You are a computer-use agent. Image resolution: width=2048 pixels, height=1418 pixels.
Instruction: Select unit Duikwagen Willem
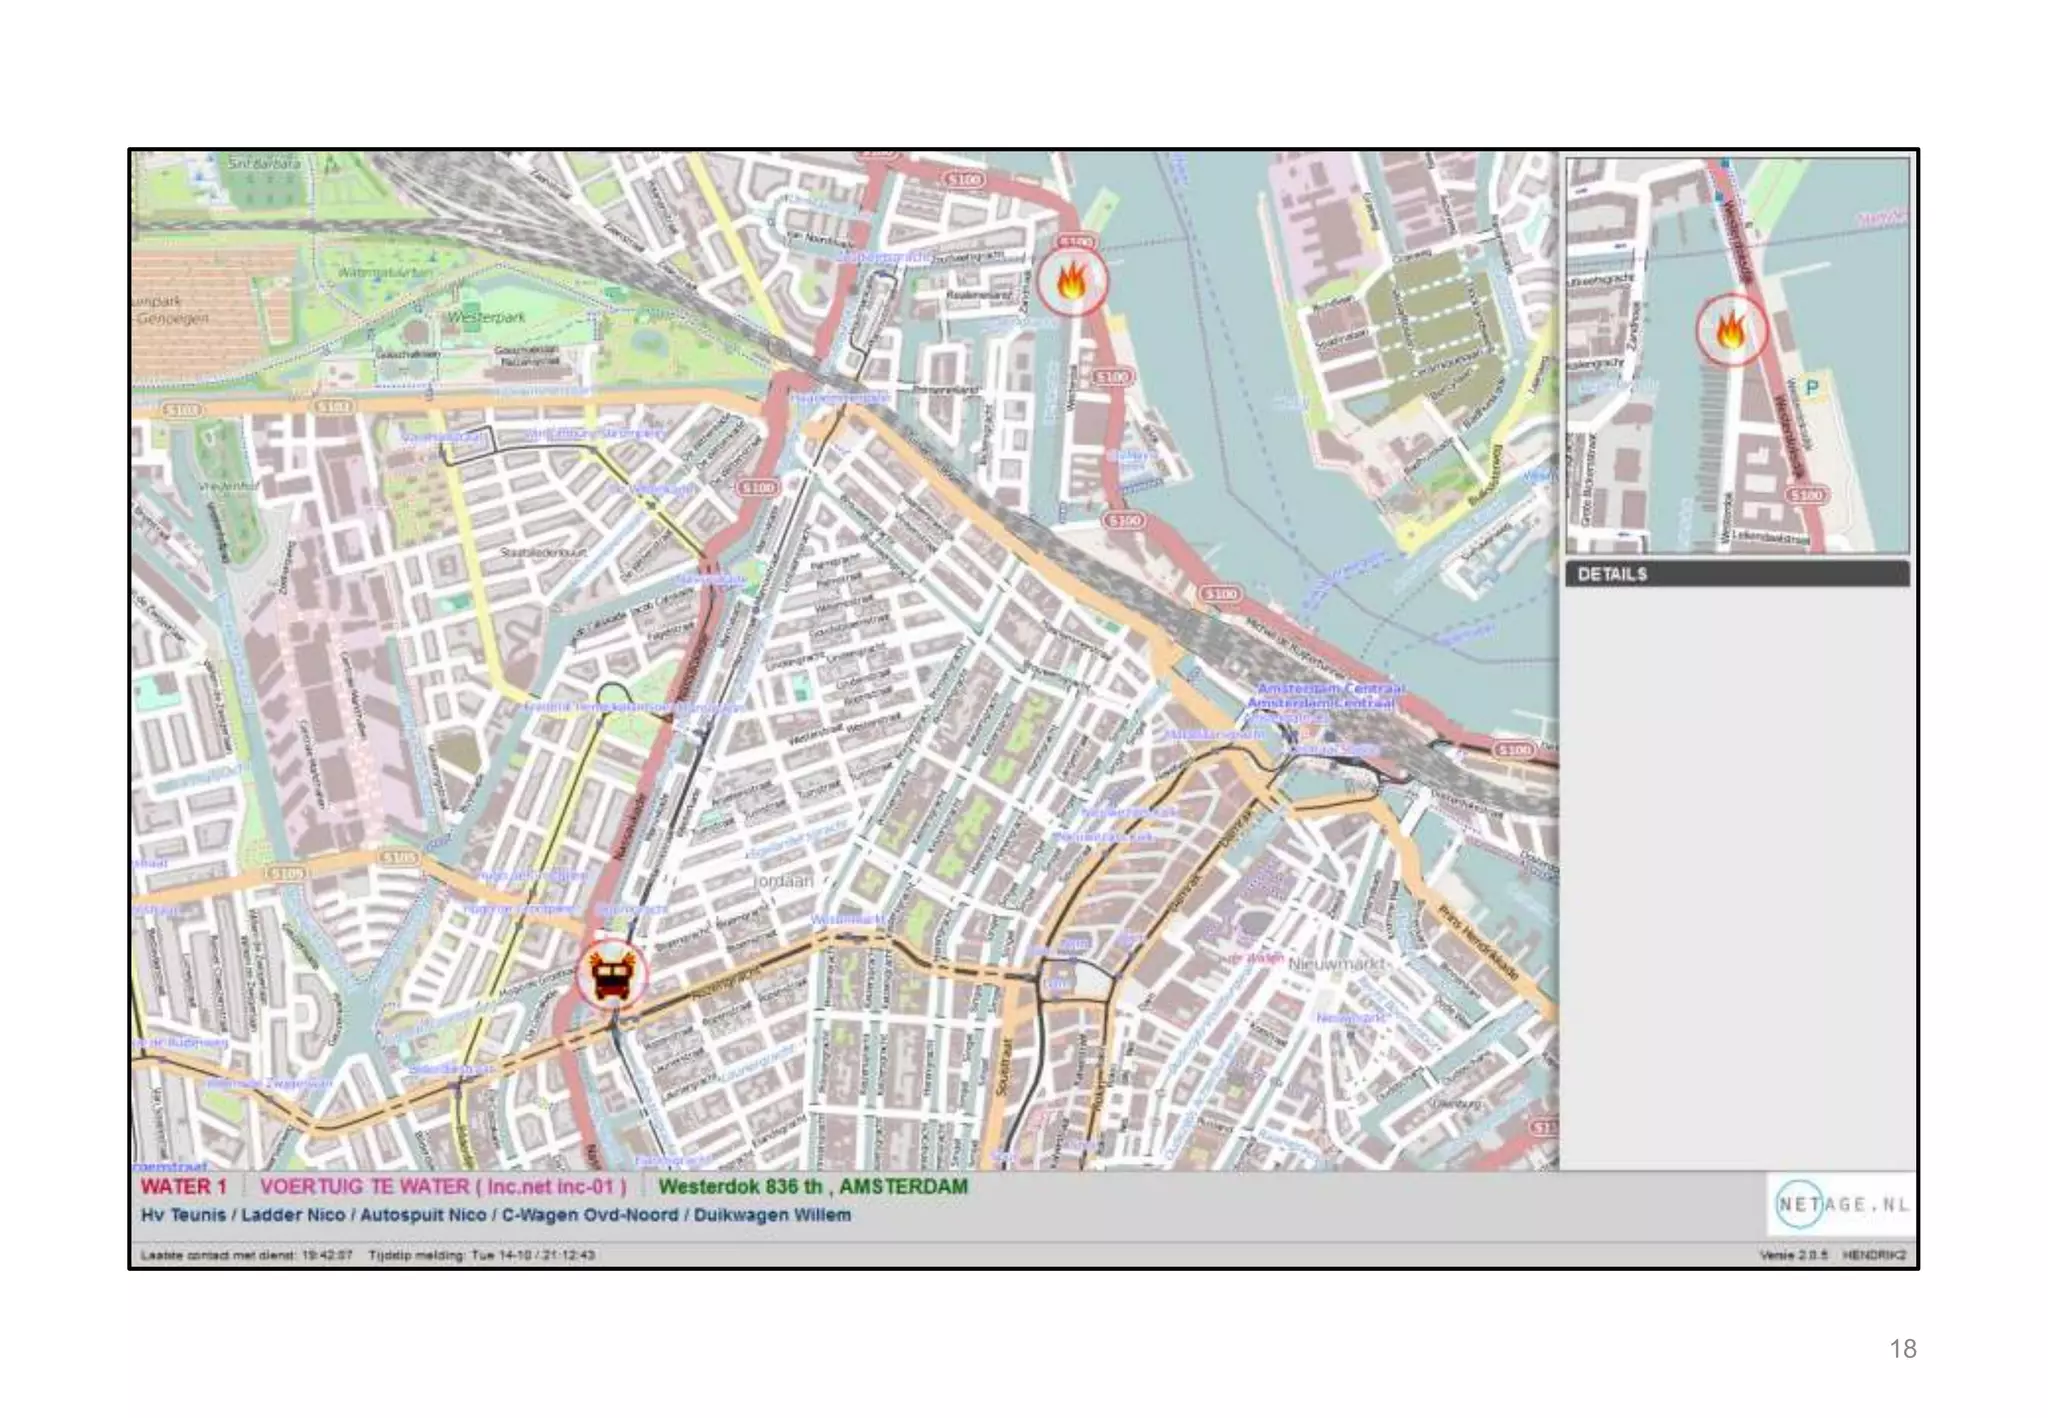pyautogui.click(x=772, y=1215)
